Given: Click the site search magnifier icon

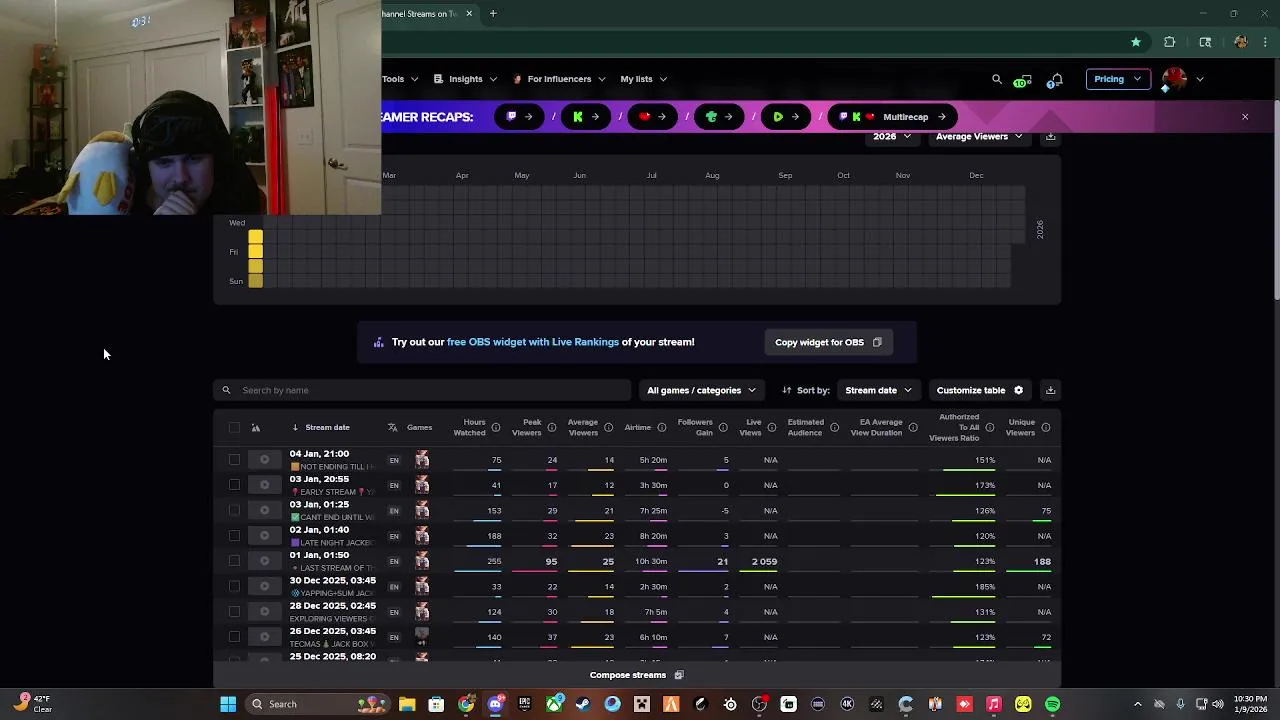Looking at the screenshot, I should pyautogui.click(x=996, y=79).
